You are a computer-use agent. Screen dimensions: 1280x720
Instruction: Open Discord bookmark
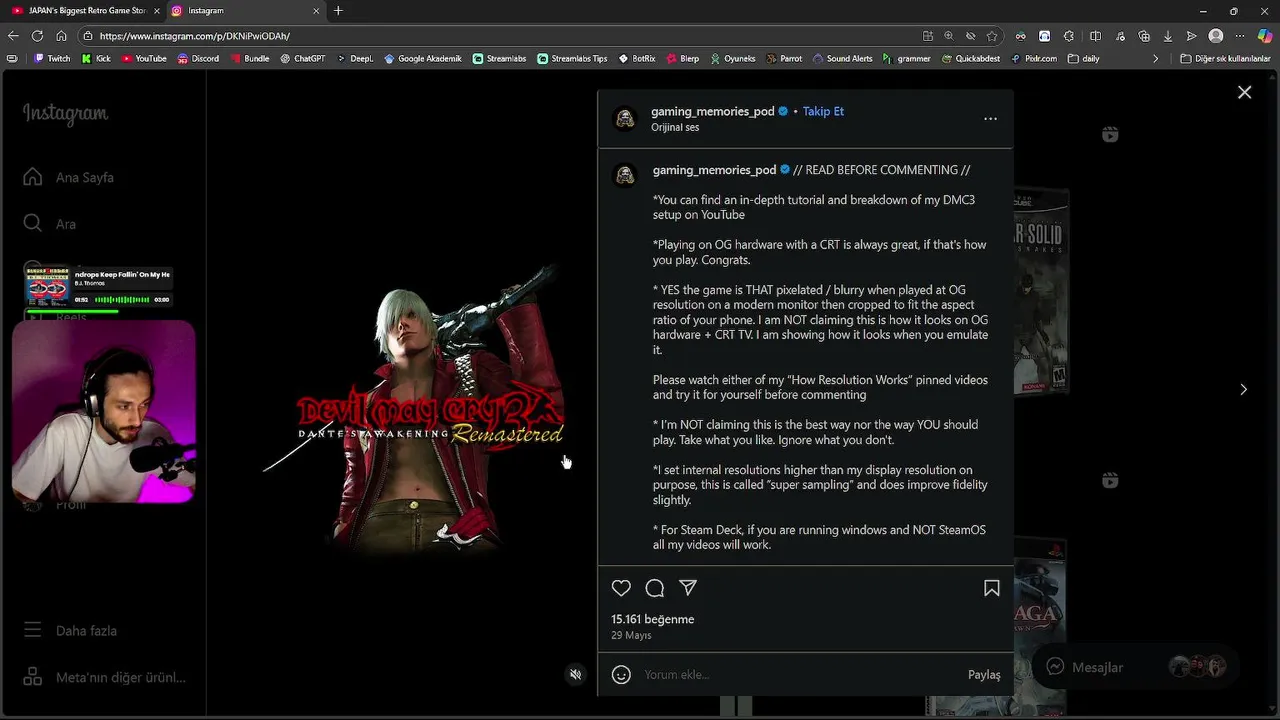point(198,58)
